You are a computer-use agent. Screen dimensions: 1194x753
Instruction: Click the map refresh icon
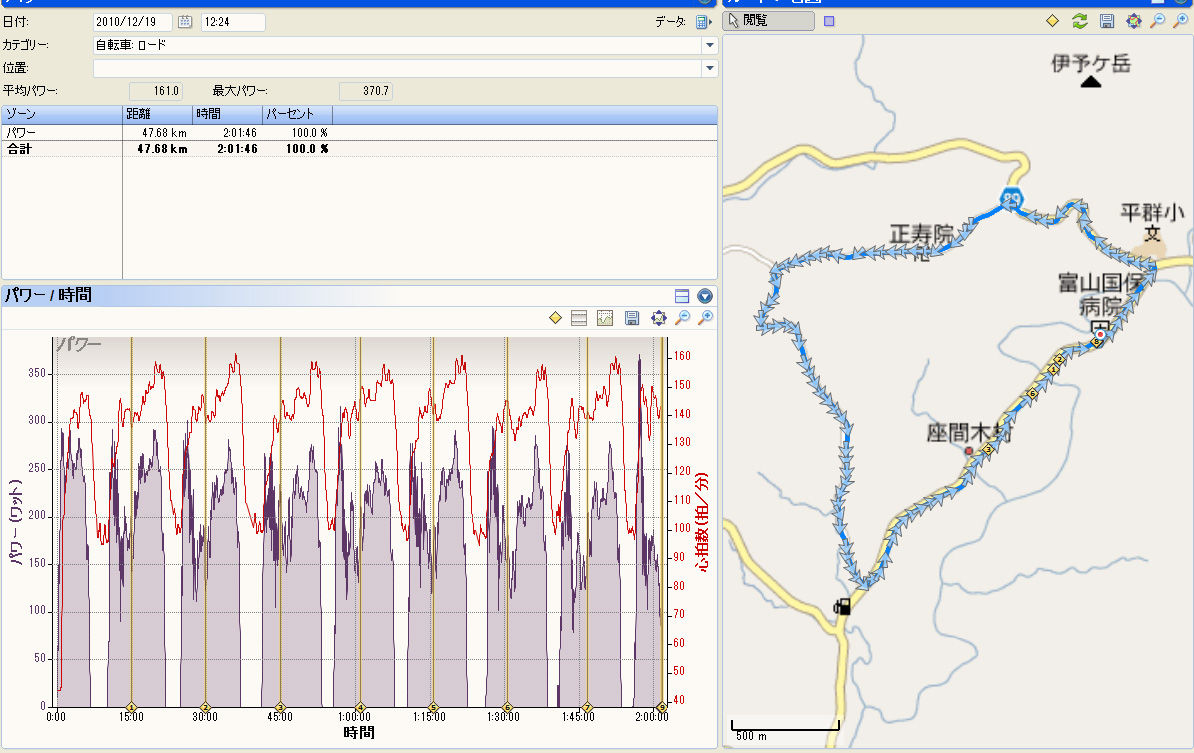point(1079,21)
